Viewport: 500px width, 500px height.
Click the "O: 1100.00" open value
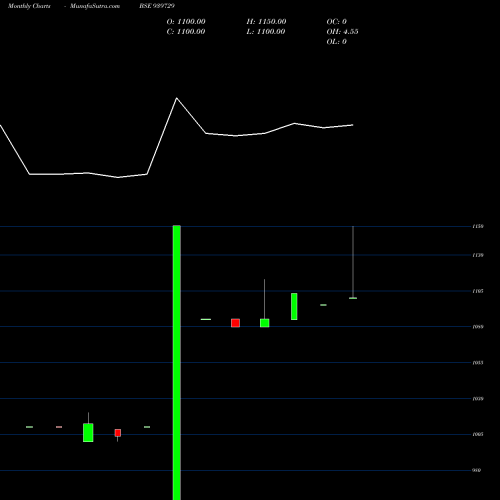[x=186, y=22]
